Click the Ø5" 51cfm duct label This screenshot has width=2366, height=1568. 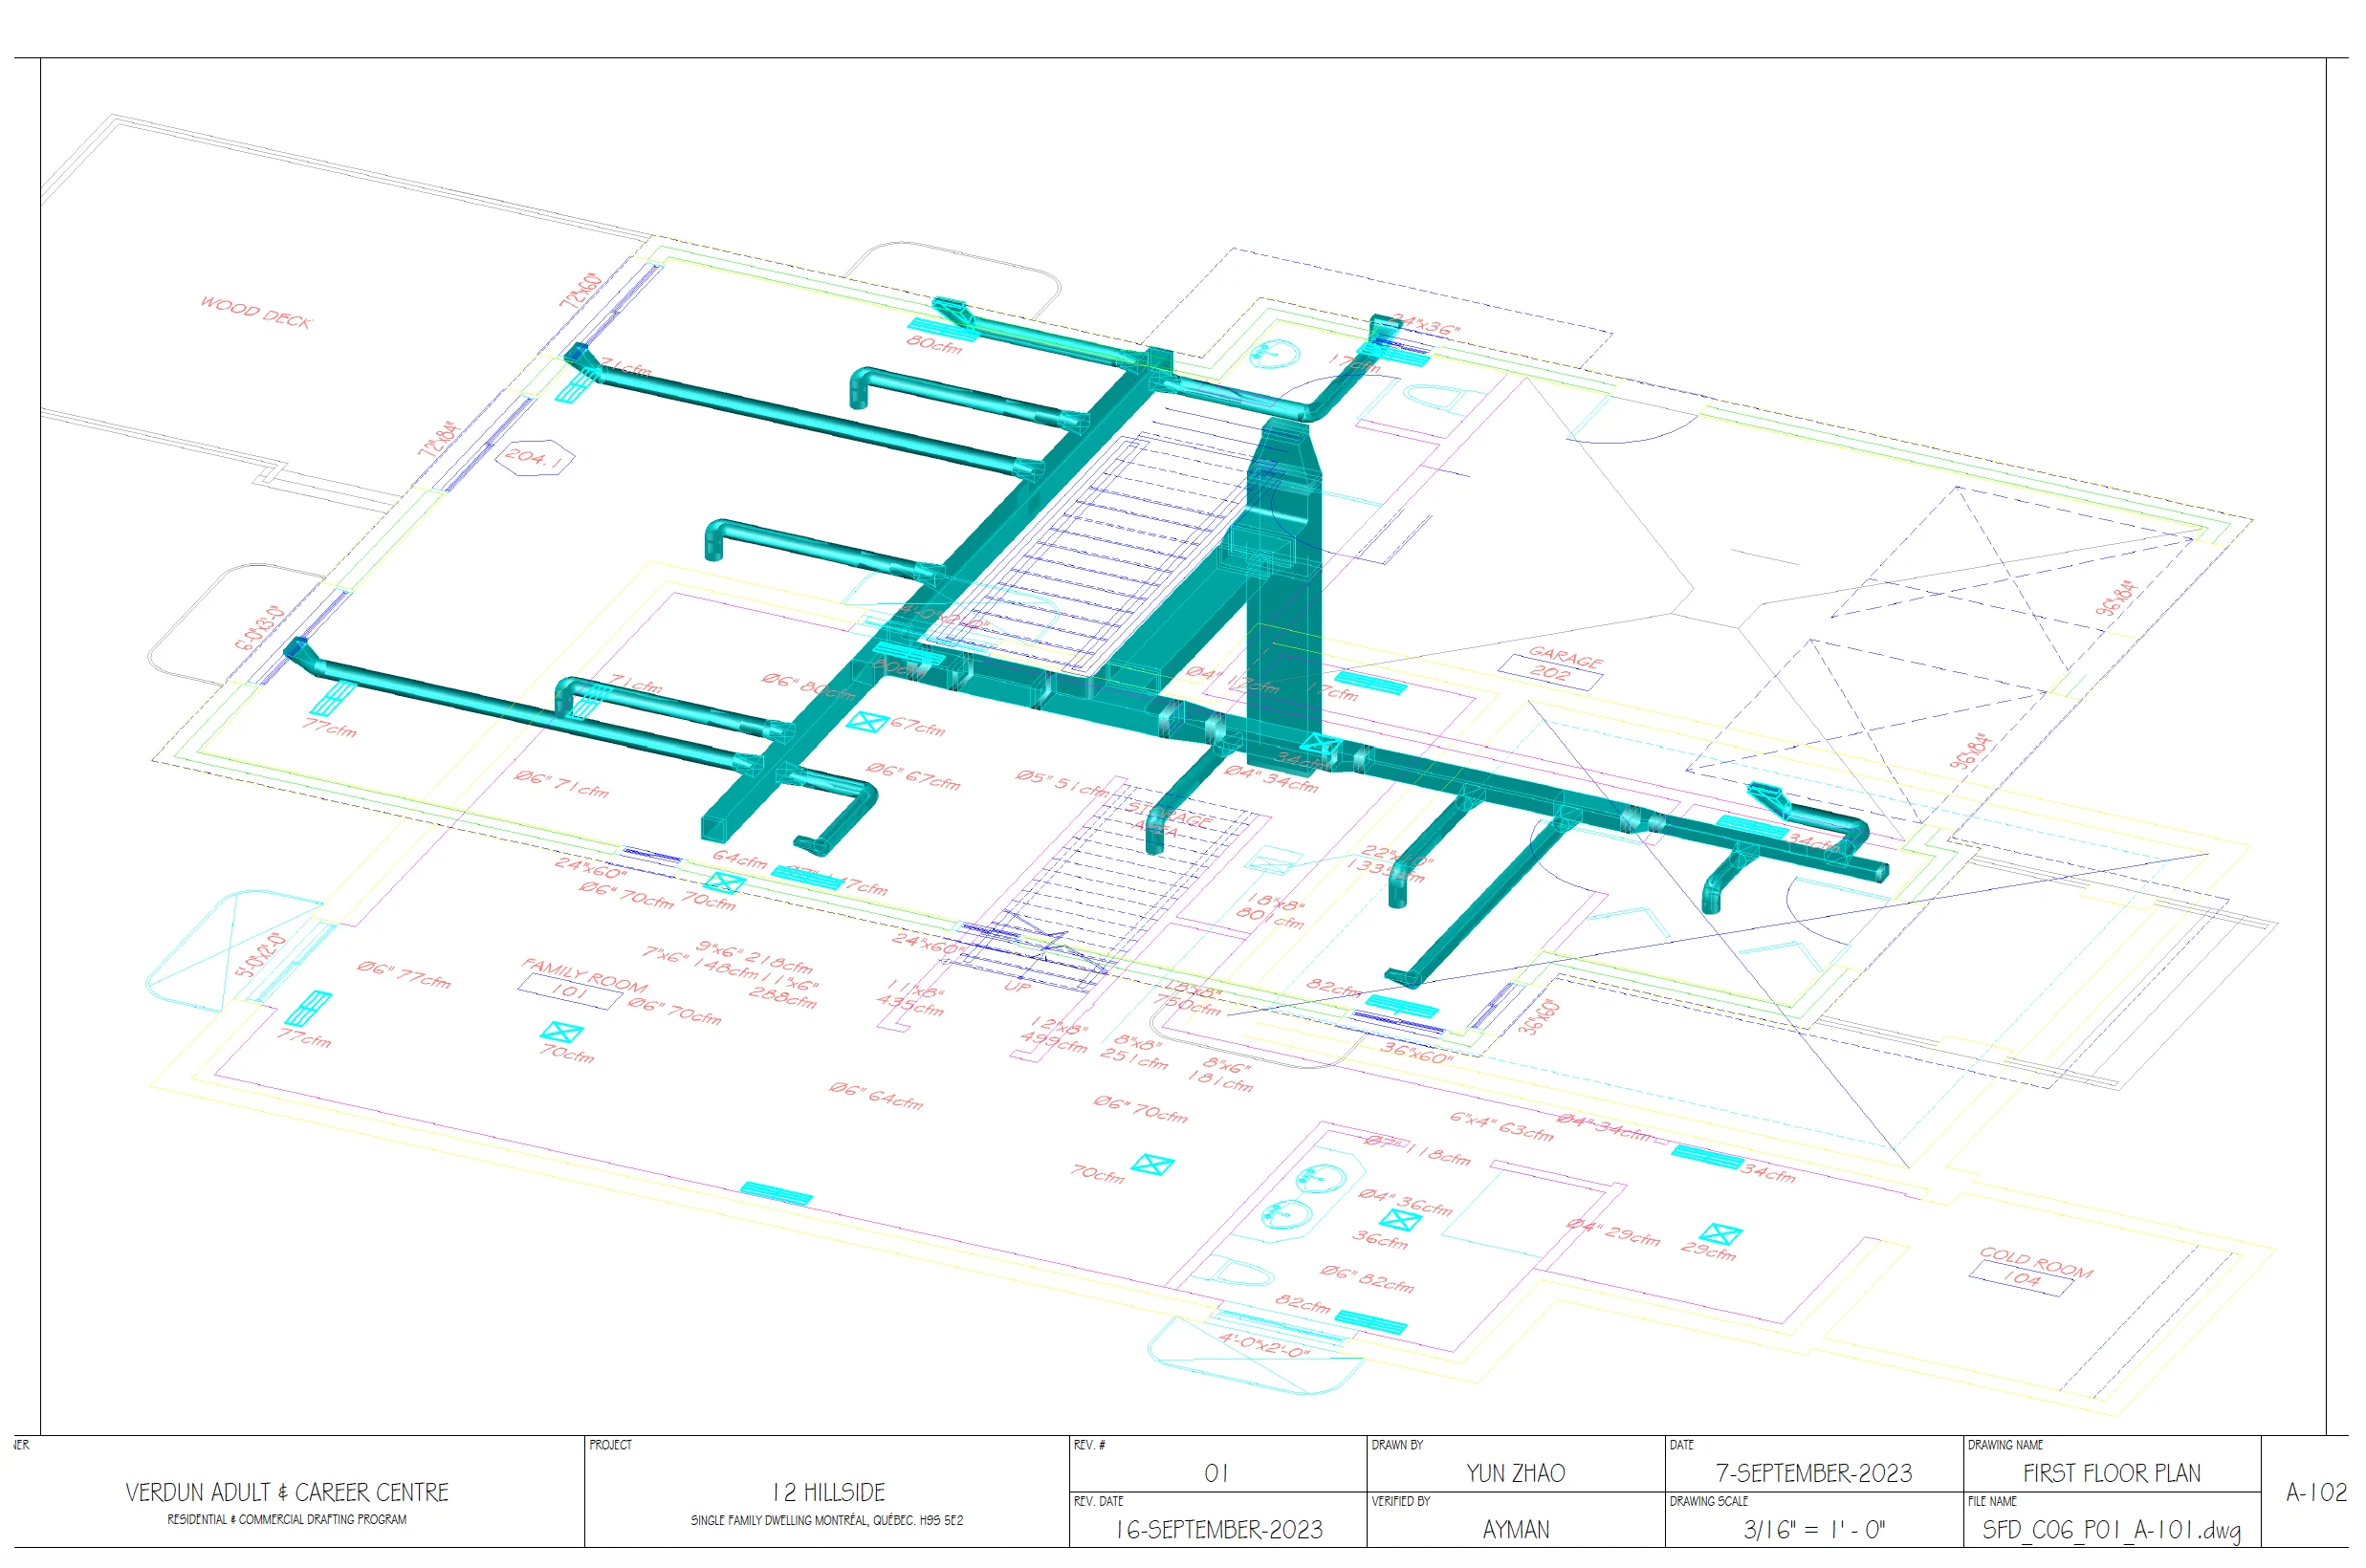pyautogui.click(x=1062, y=782)
